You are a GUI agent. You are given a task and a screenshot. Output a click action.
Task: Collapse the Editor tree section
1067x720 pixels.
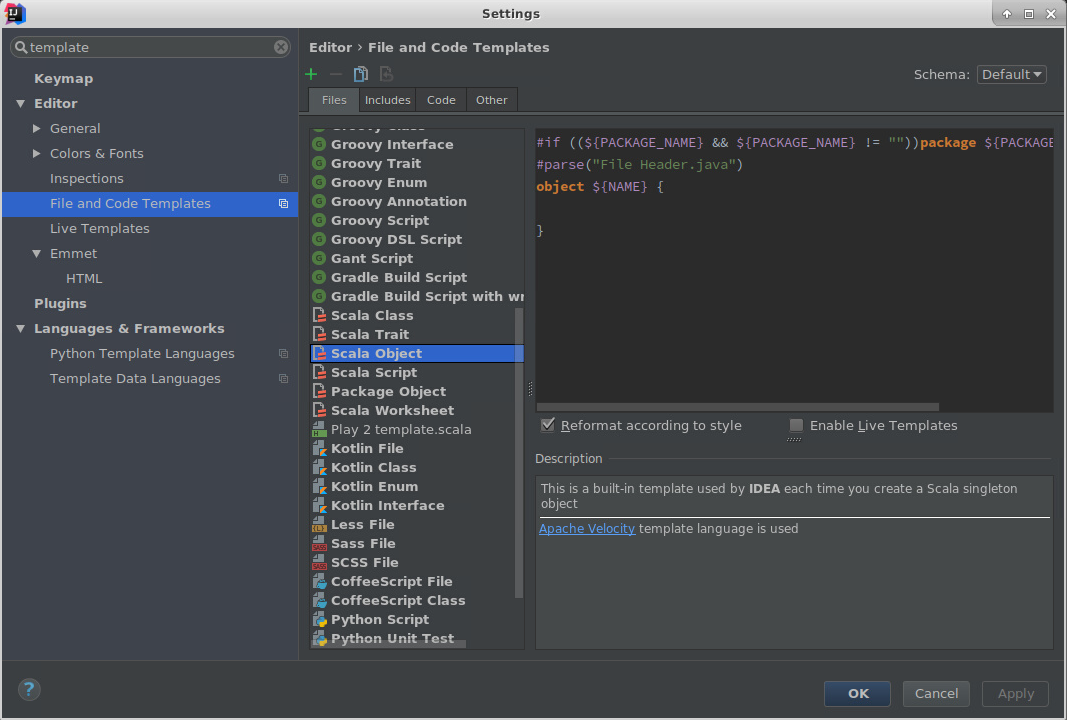[20, 103]
